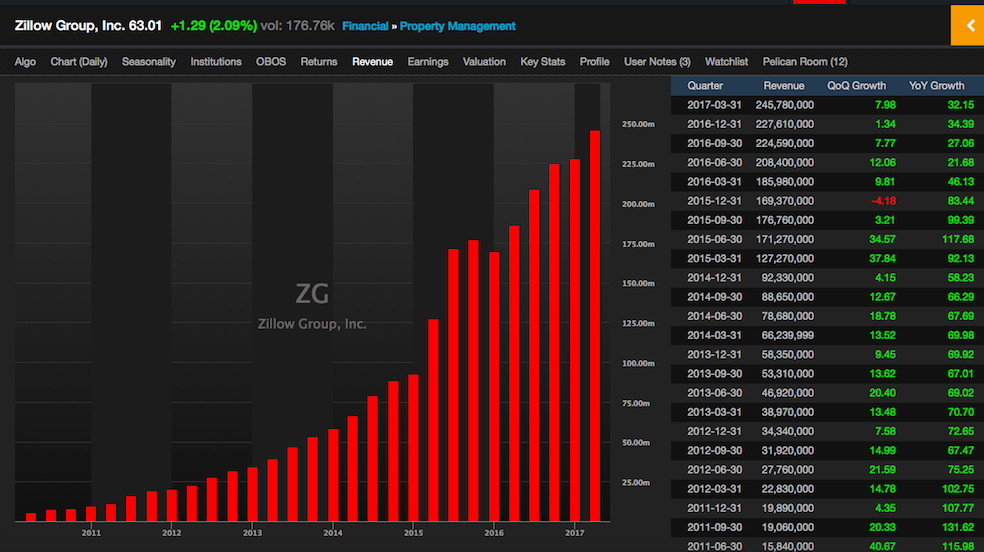984x552 pixels.
Task: Select the Institutions tab
Action: [216, 61]
